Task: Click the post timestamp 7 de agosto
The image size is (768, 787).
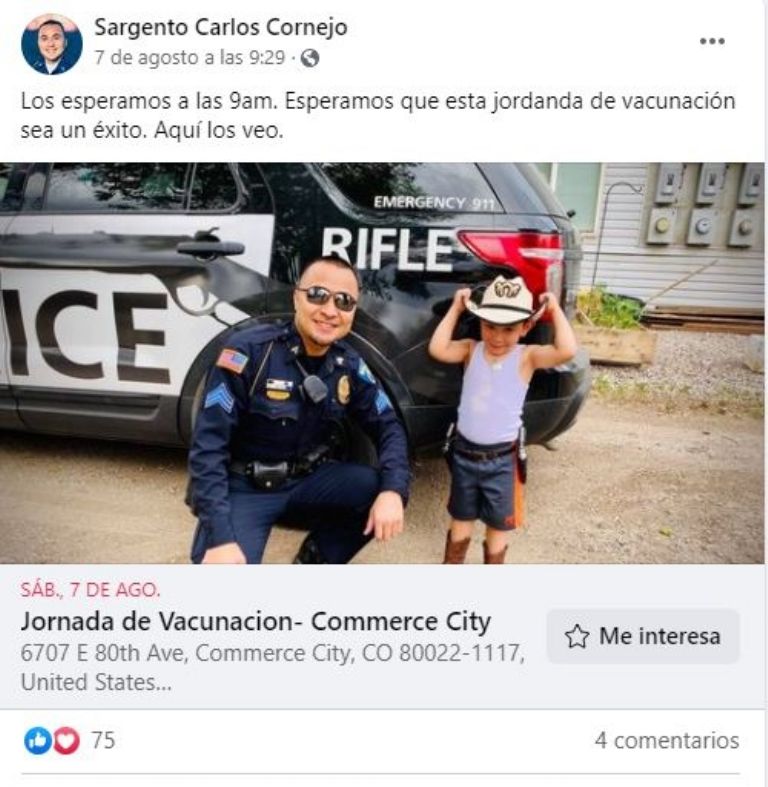Action: pos(190,58)
